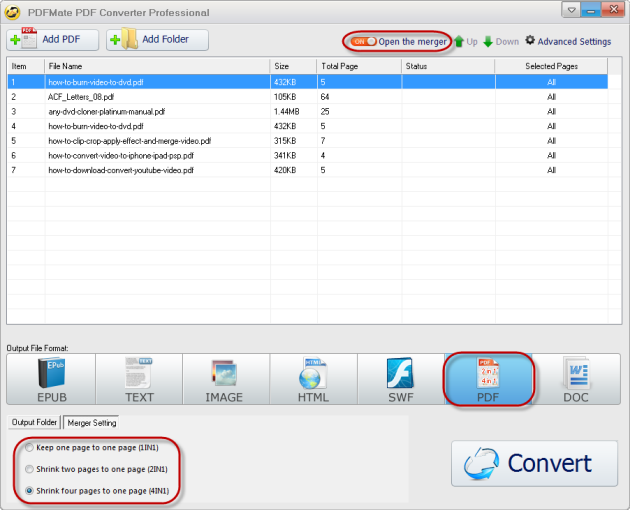Click the Selected Pages column header

coord(552,66)
